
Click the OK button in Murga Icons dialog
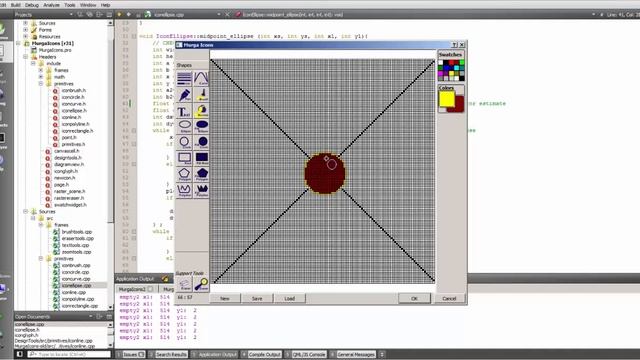[x=414, y=298]
